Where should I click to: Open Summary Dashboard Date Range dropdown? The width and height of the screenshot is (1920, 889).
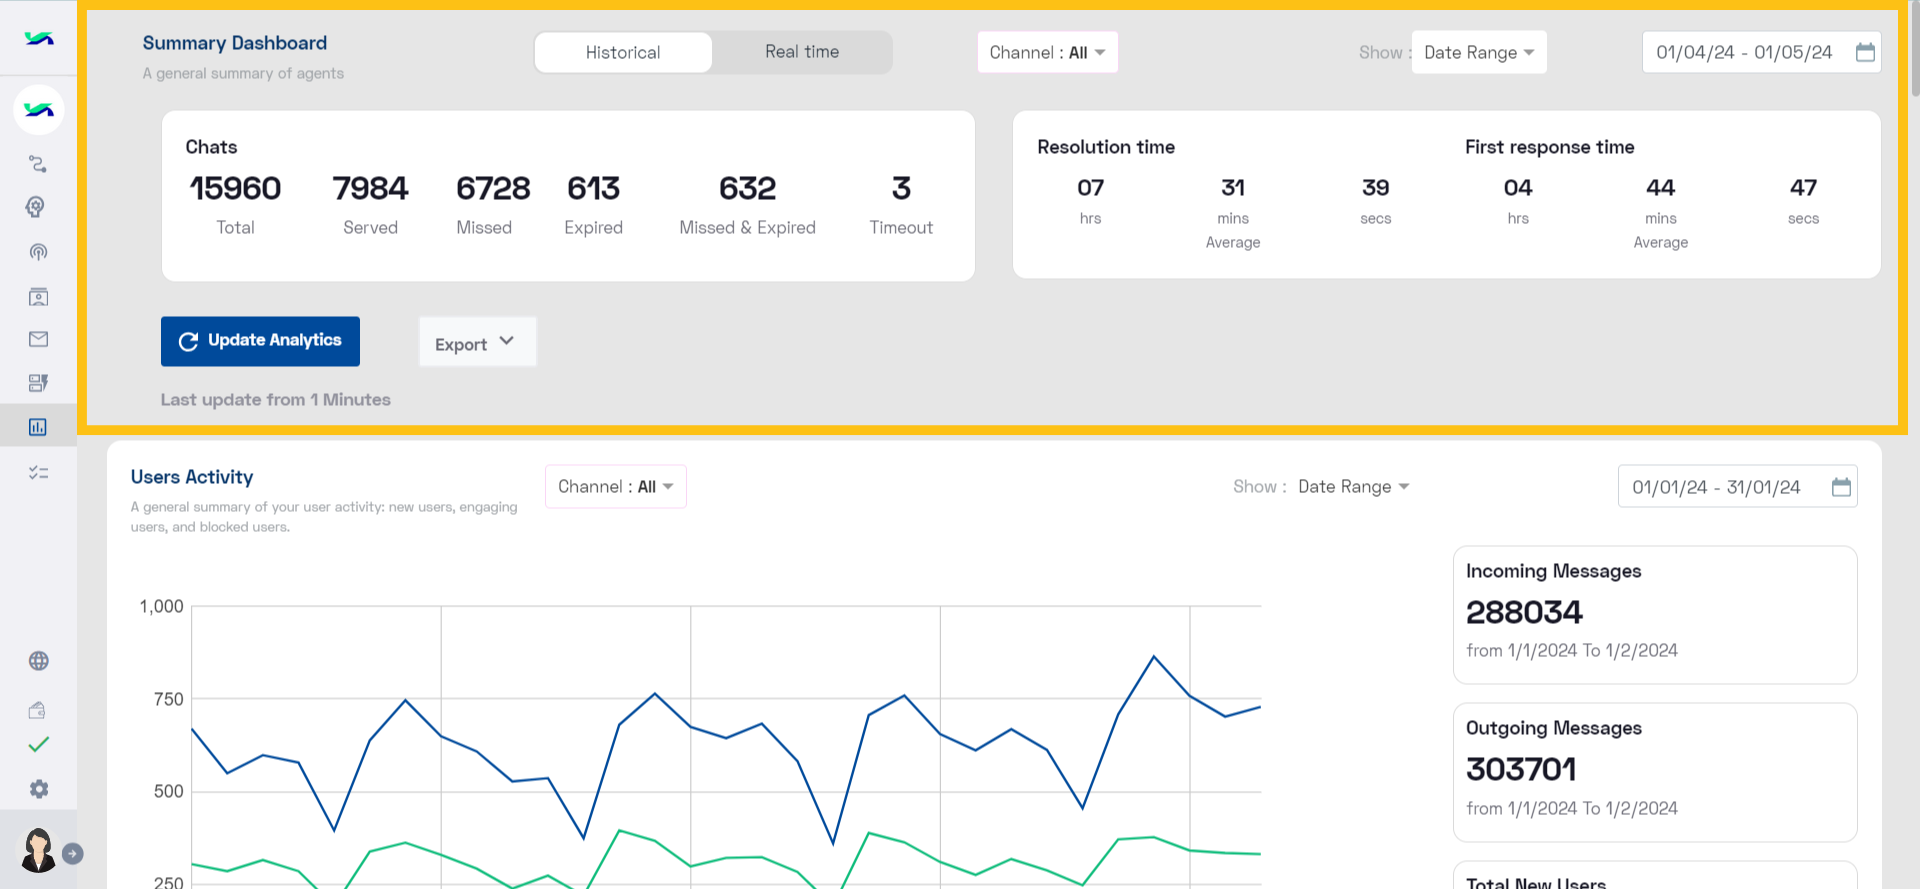click(1479, 52)
